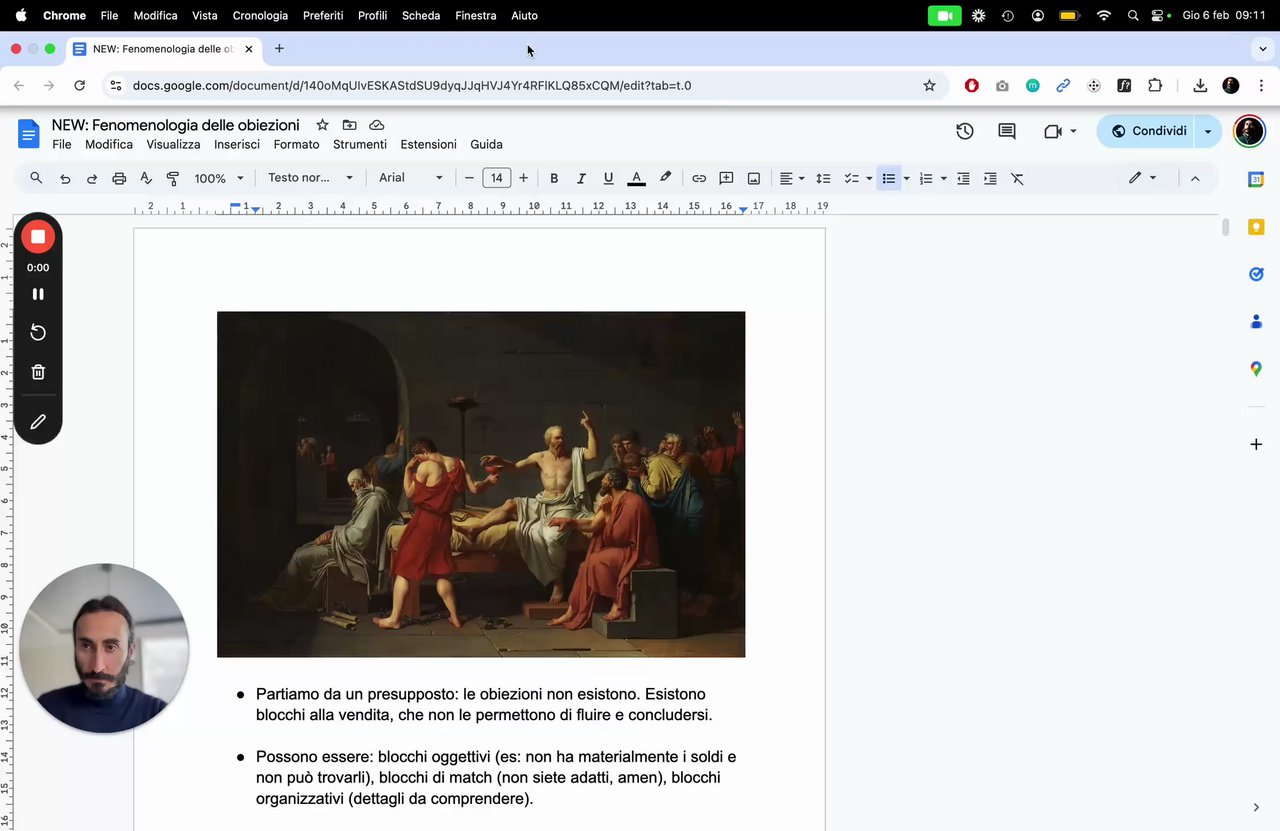
Task: Pause the screen recording
Action: click(x=38, y=294)
